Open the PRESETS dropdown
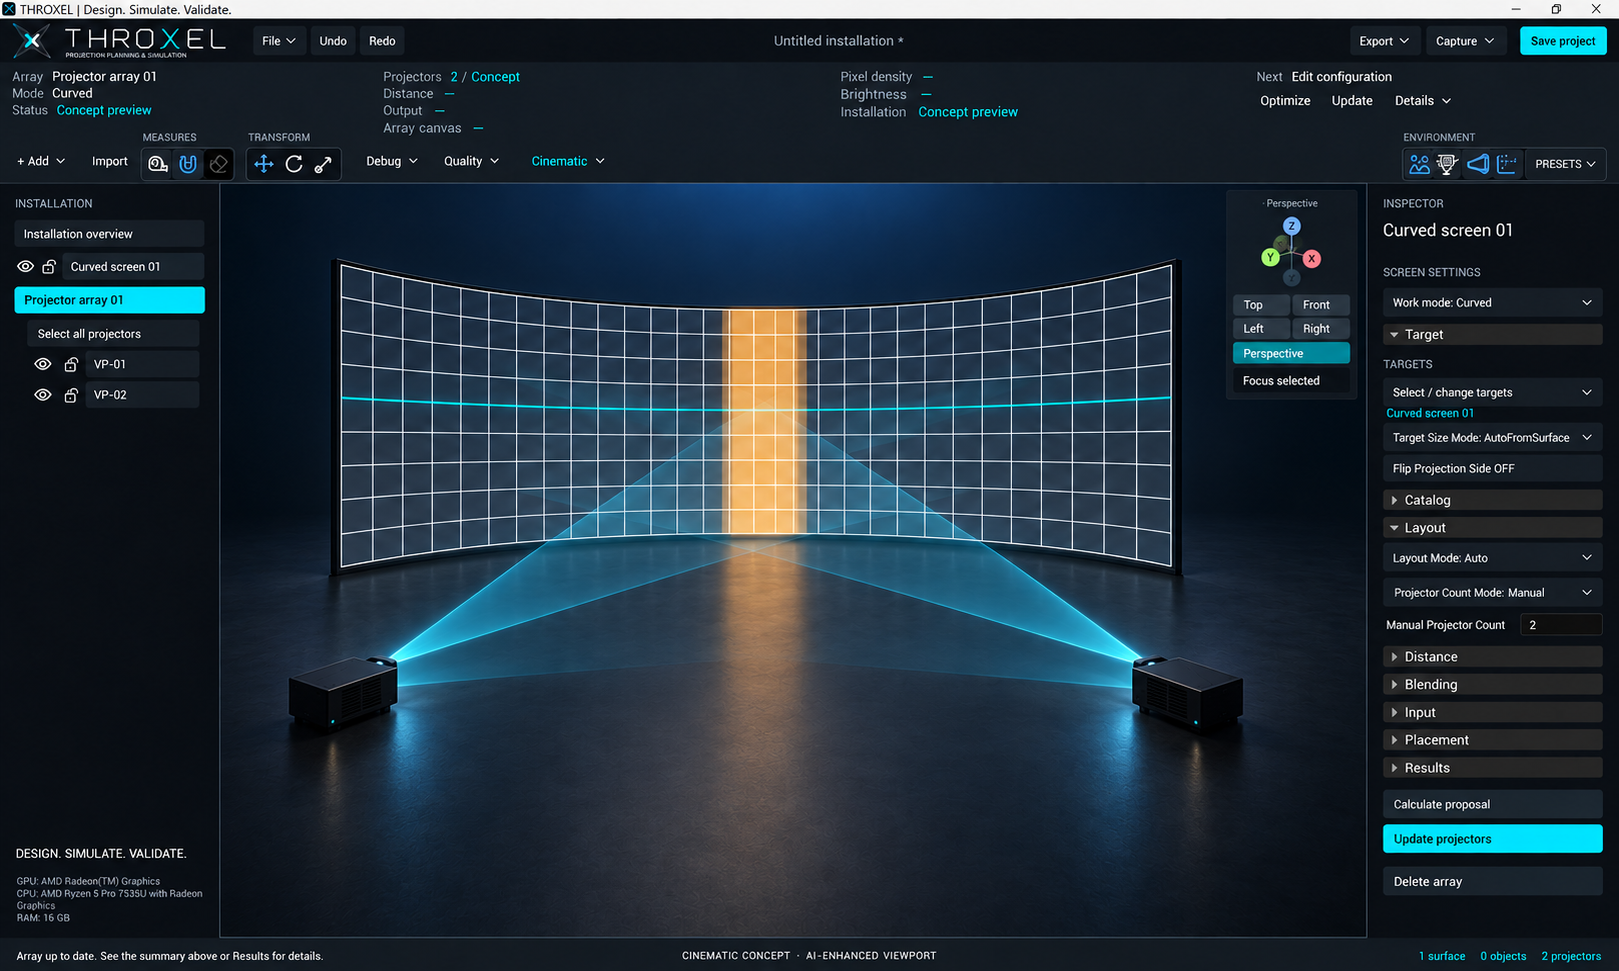This screenshot has height=971, width=1619. pyautogui.click(x=1565, y=164)
